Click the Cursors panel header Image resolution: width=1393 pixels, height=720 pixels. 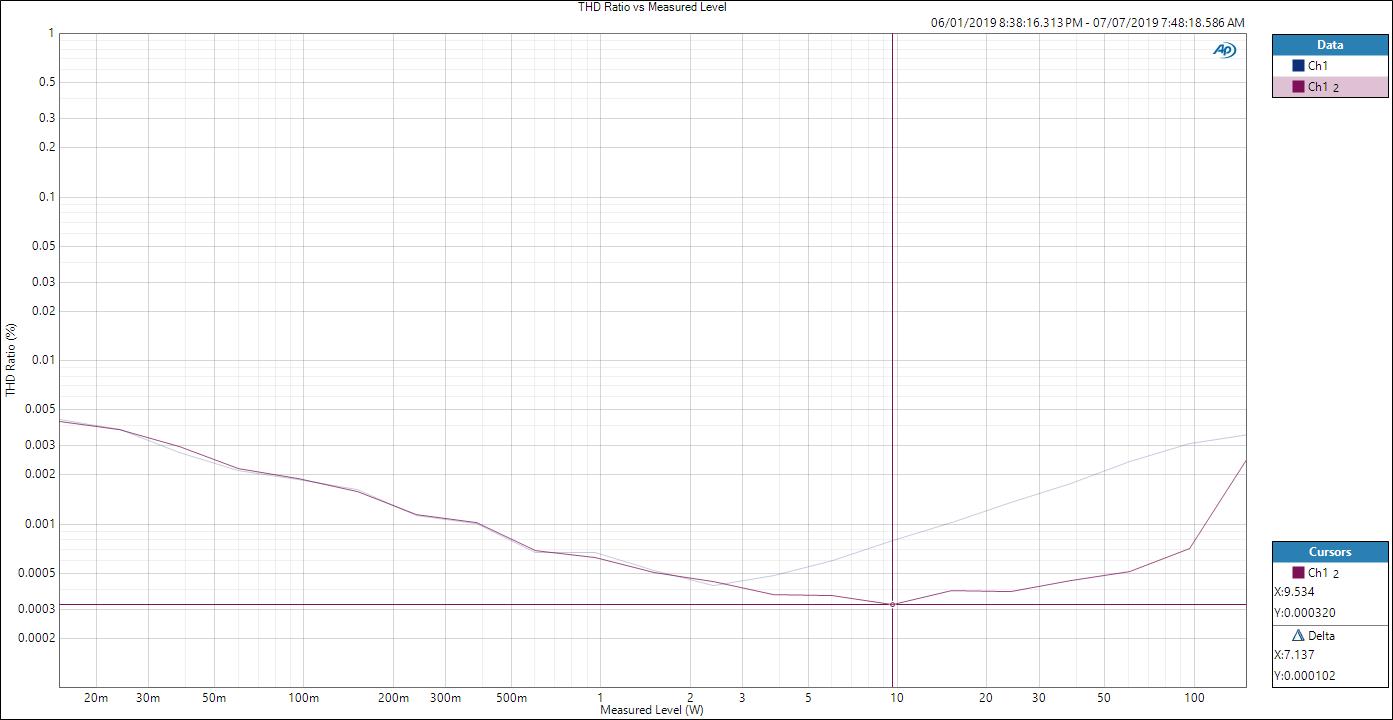(1330, 552)
